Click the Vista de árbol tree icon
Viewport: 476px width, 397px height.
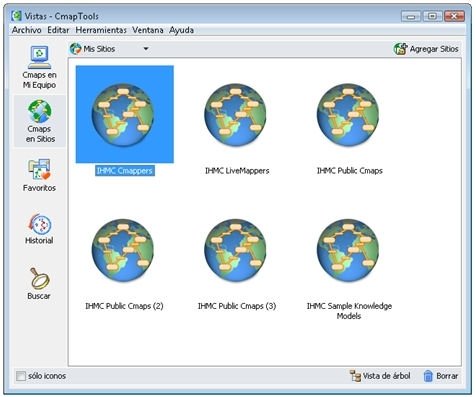[x=355, y=376]
